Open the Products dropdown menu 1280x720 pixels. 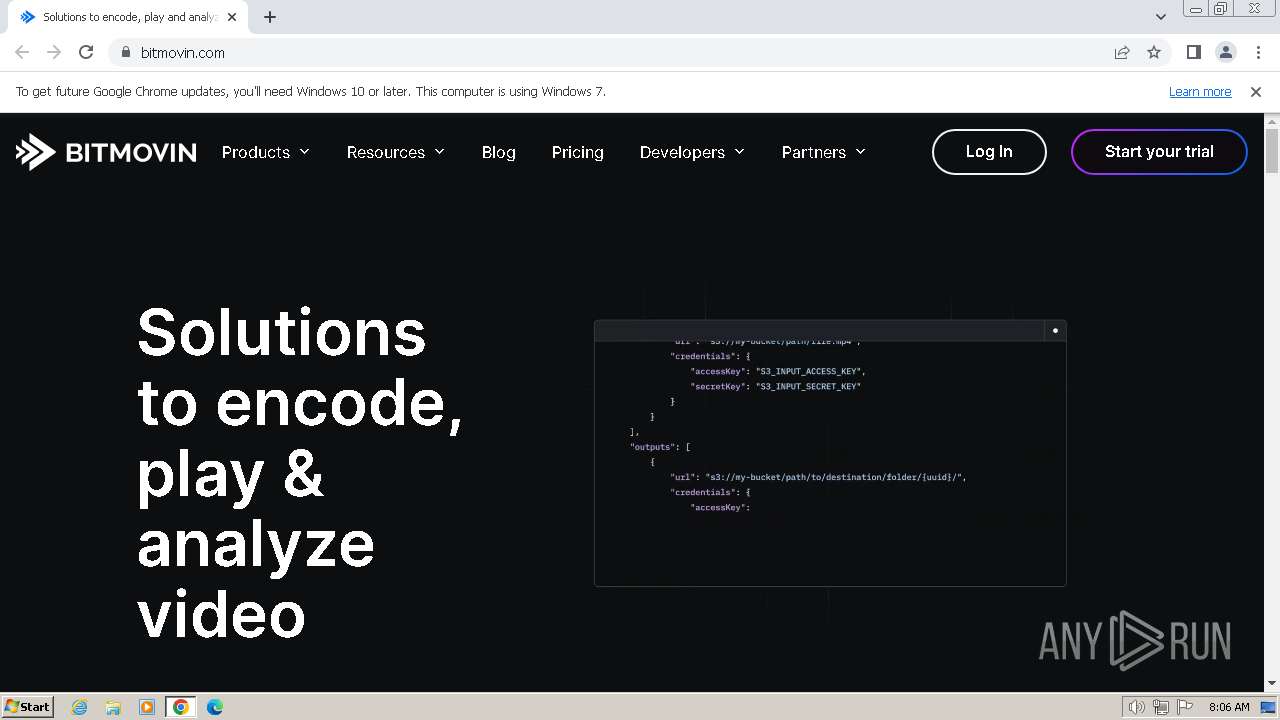[266, 152]
